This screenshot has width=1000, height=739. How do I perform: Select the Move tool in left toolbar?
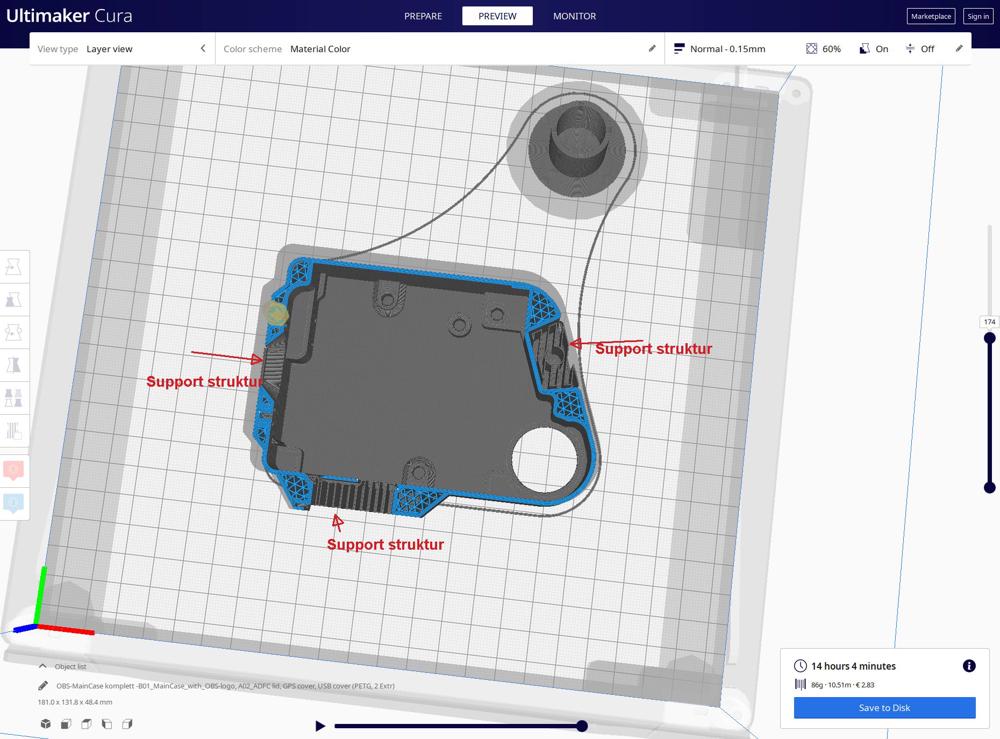[14, 267]
